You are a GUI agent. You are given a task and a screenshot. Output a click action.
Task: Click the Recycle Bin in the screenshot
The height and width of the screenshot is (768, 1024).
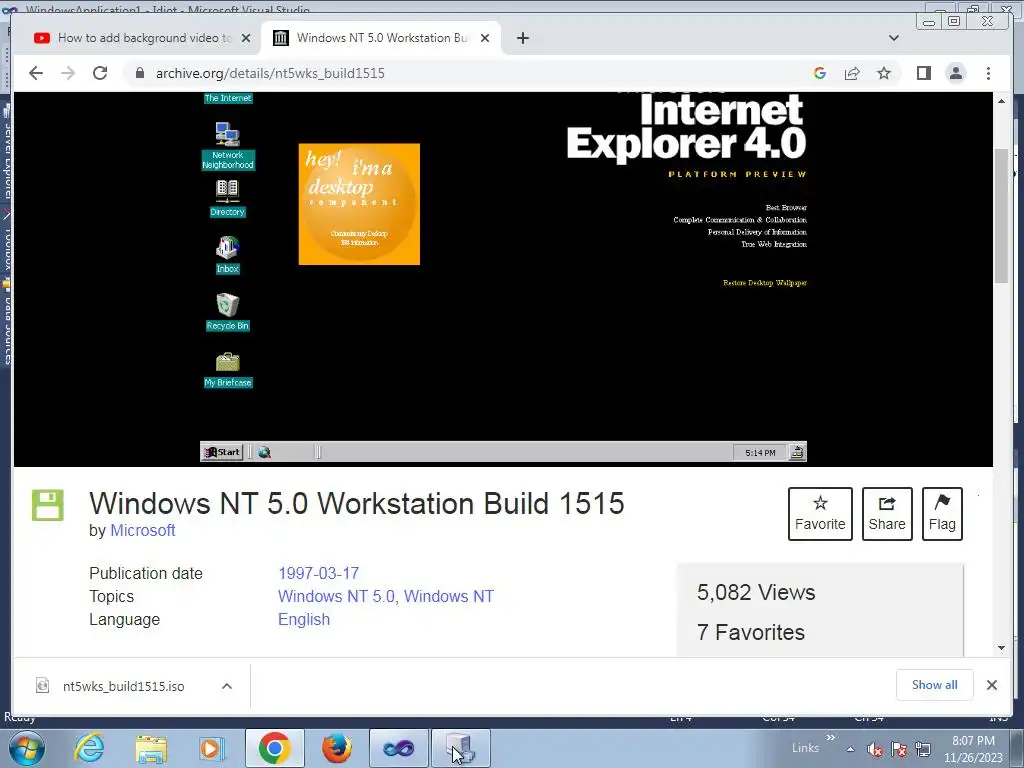[227, 312]
